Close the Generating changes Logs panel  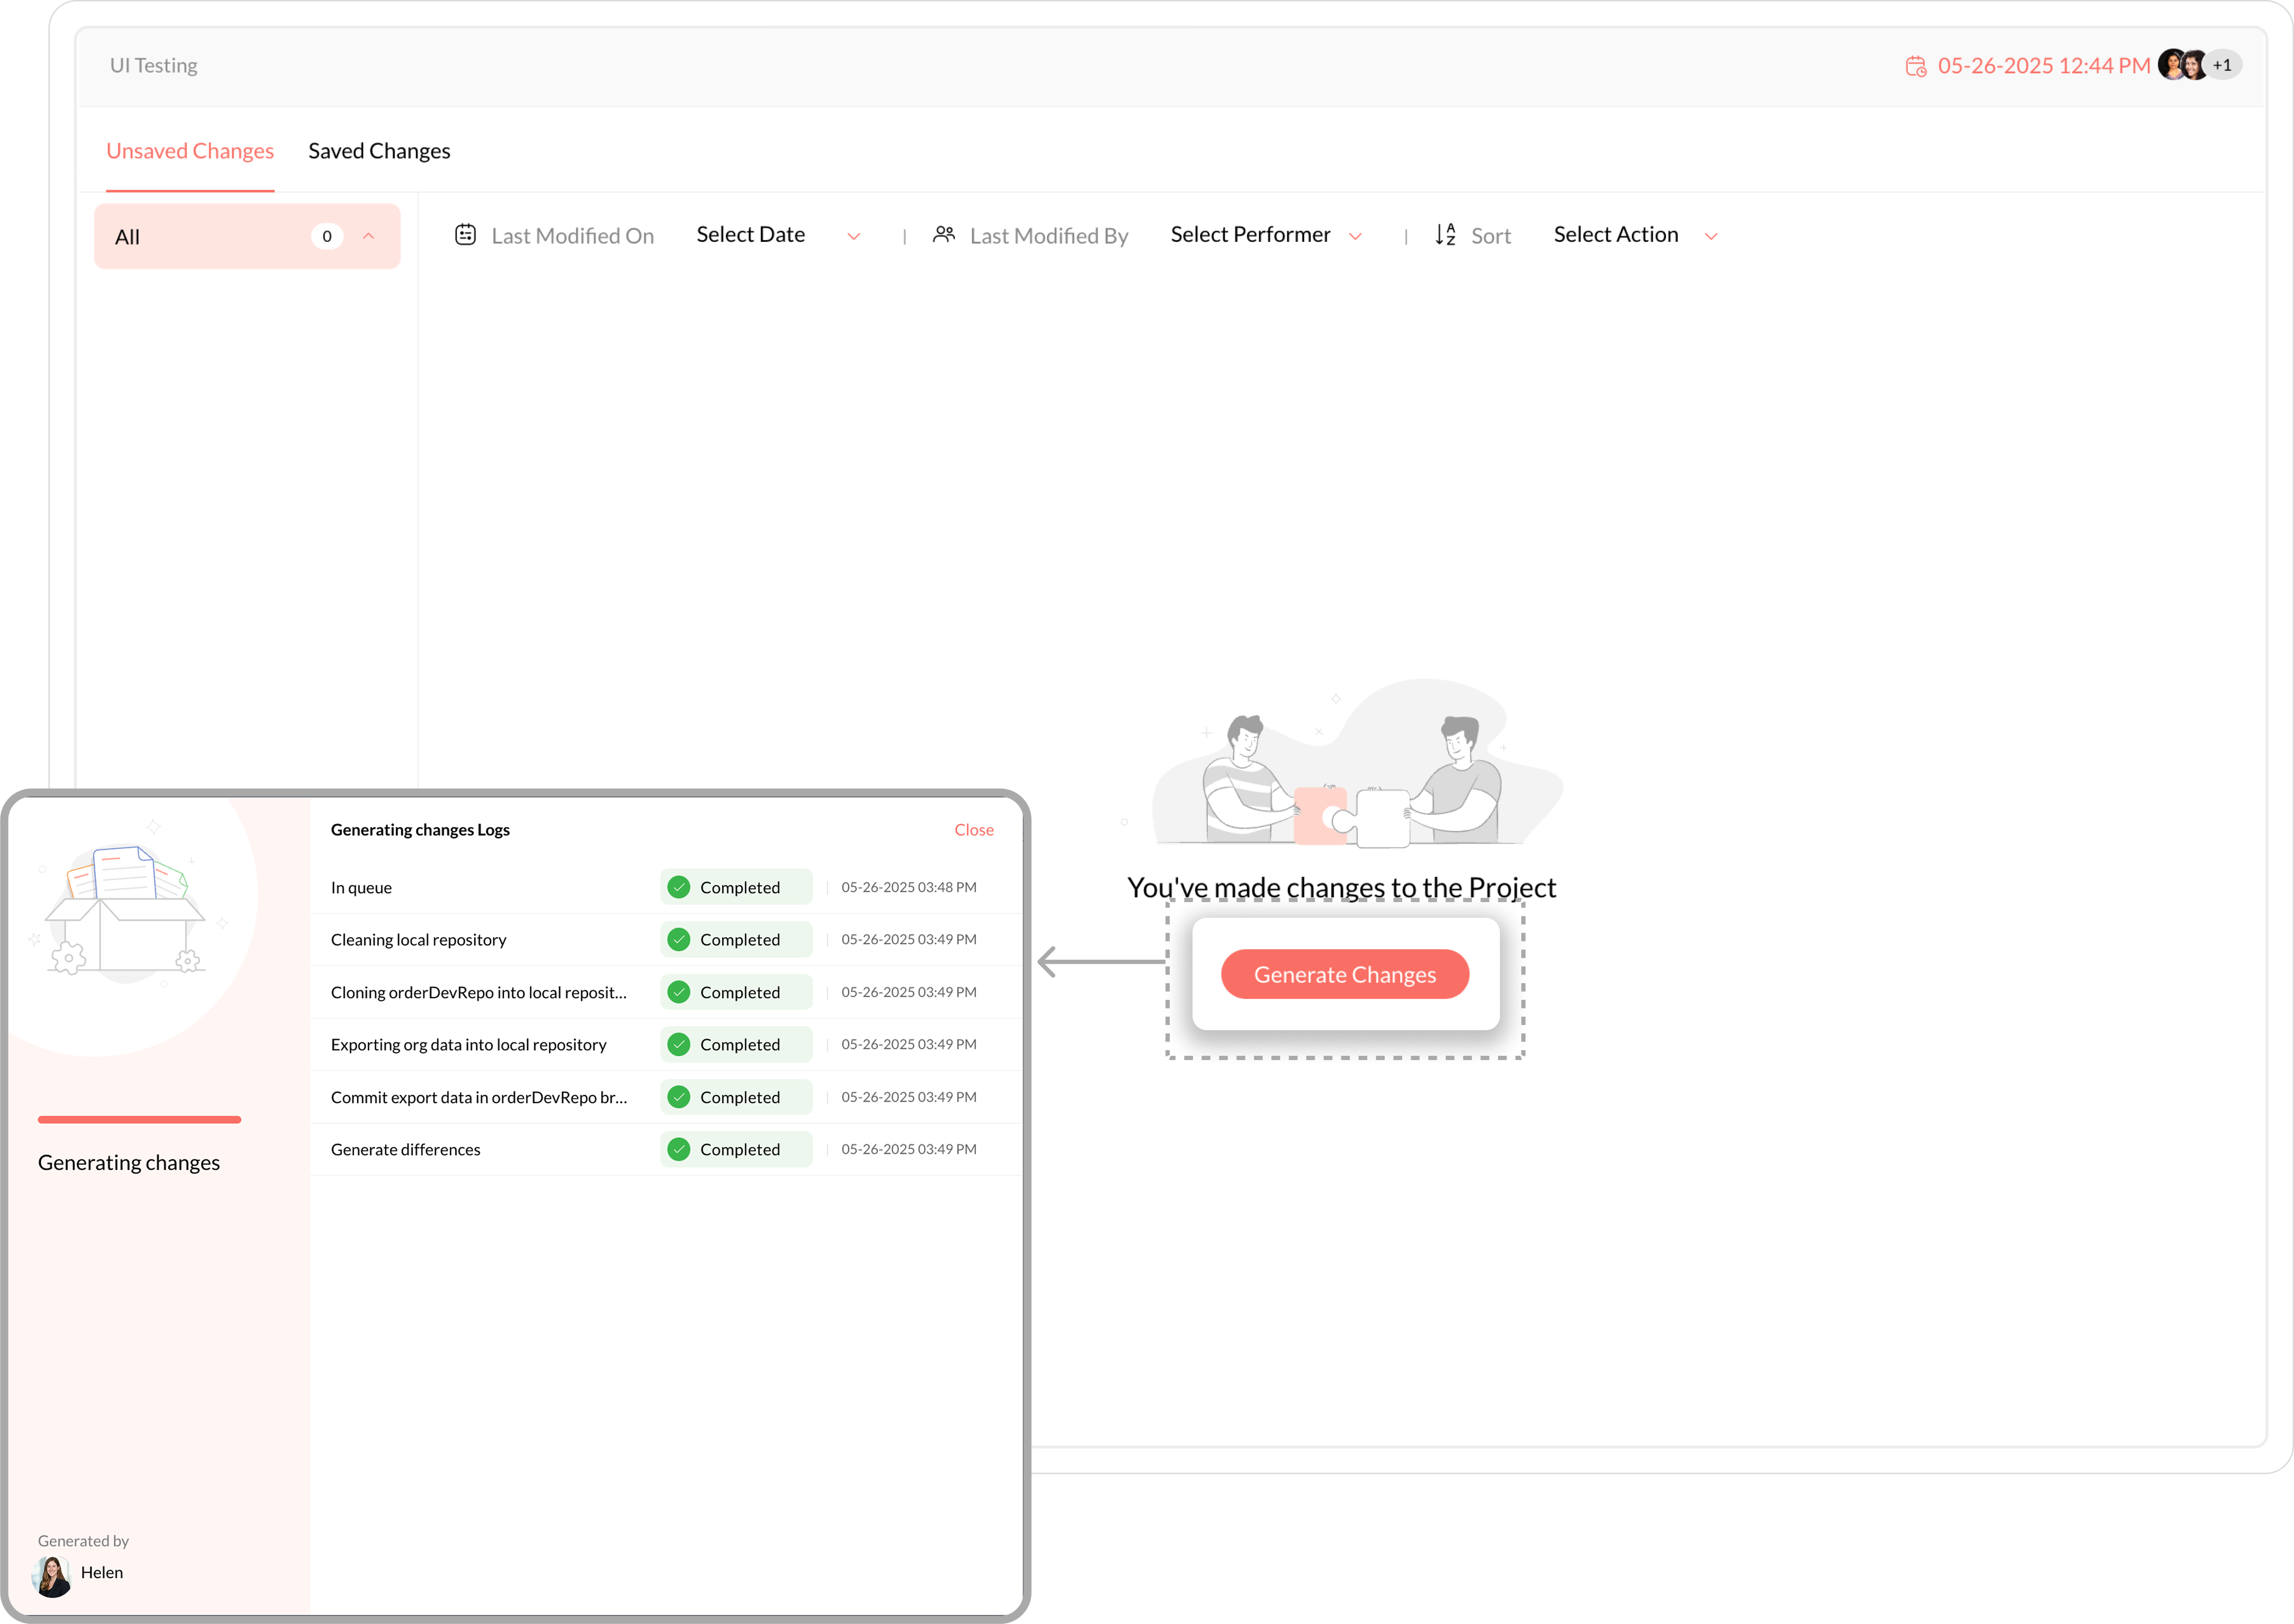tap(973, 830)
